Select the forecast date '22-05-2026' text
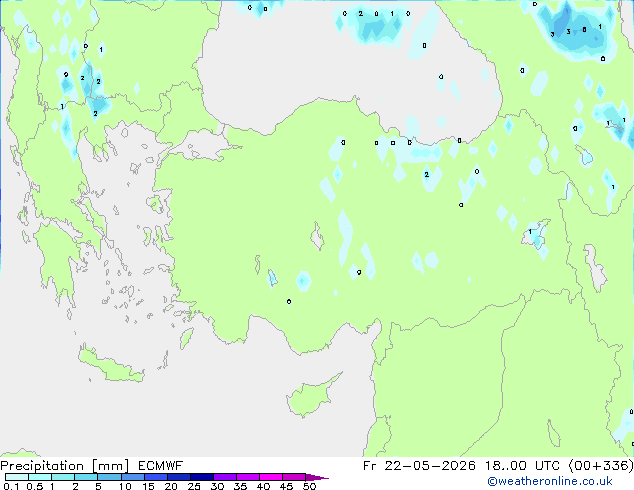This screenshot has height=490, width=634. click(x=430, y=466)
